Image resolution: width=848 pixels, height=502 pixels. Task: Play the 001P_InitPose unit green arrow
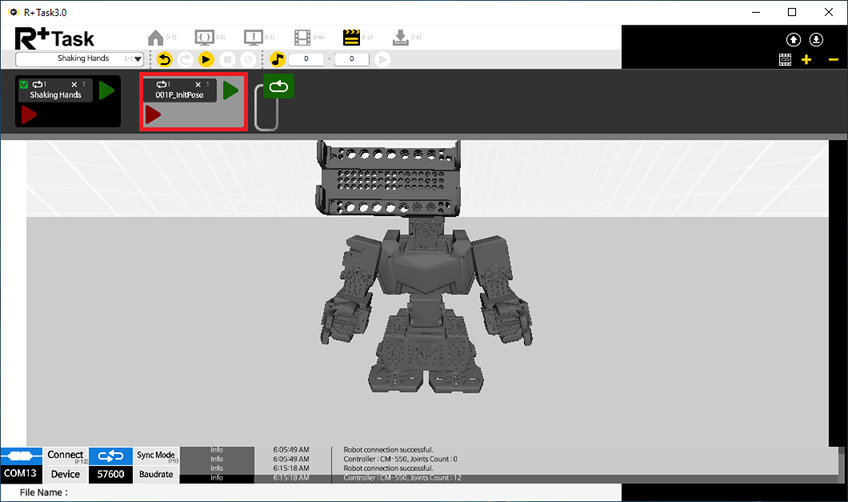click(231, 91)
